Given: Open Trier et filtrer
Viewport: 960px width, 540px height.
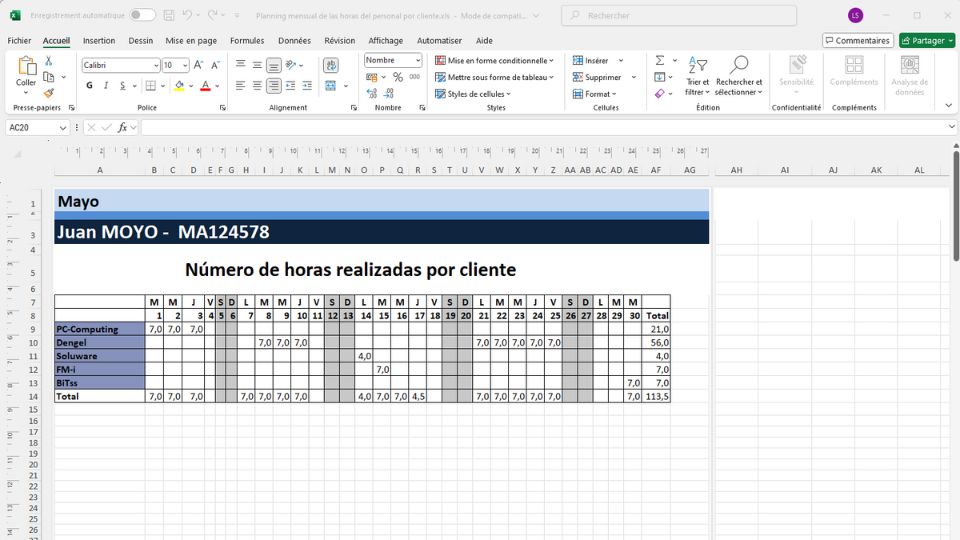Looking at the screenshot, I should coord(697,76).
